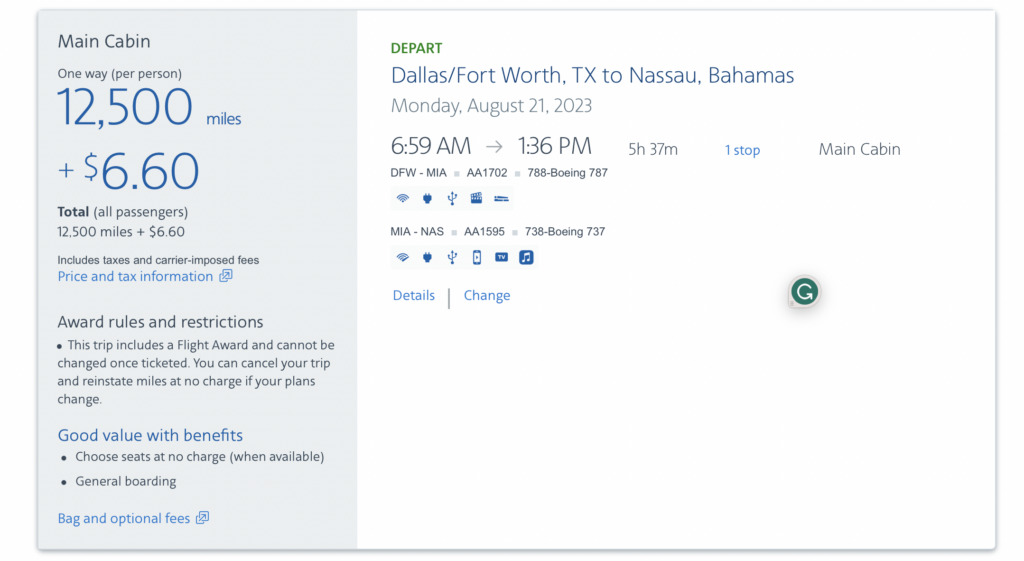The width and height of the screenshot is (1024, 561).
Task: Click TV icon on MIA - NAS flight
Action: coord(501,257)
